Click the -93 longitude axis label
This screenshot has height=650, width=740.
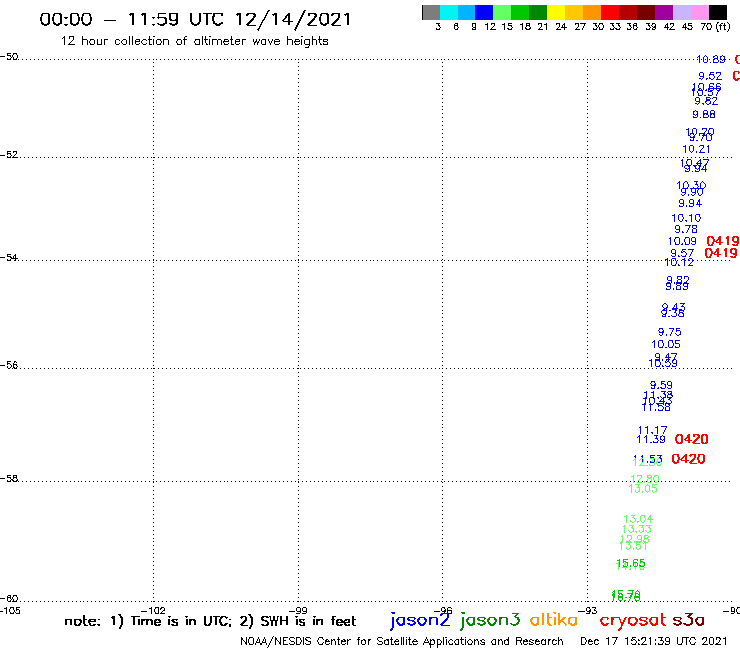588,611
